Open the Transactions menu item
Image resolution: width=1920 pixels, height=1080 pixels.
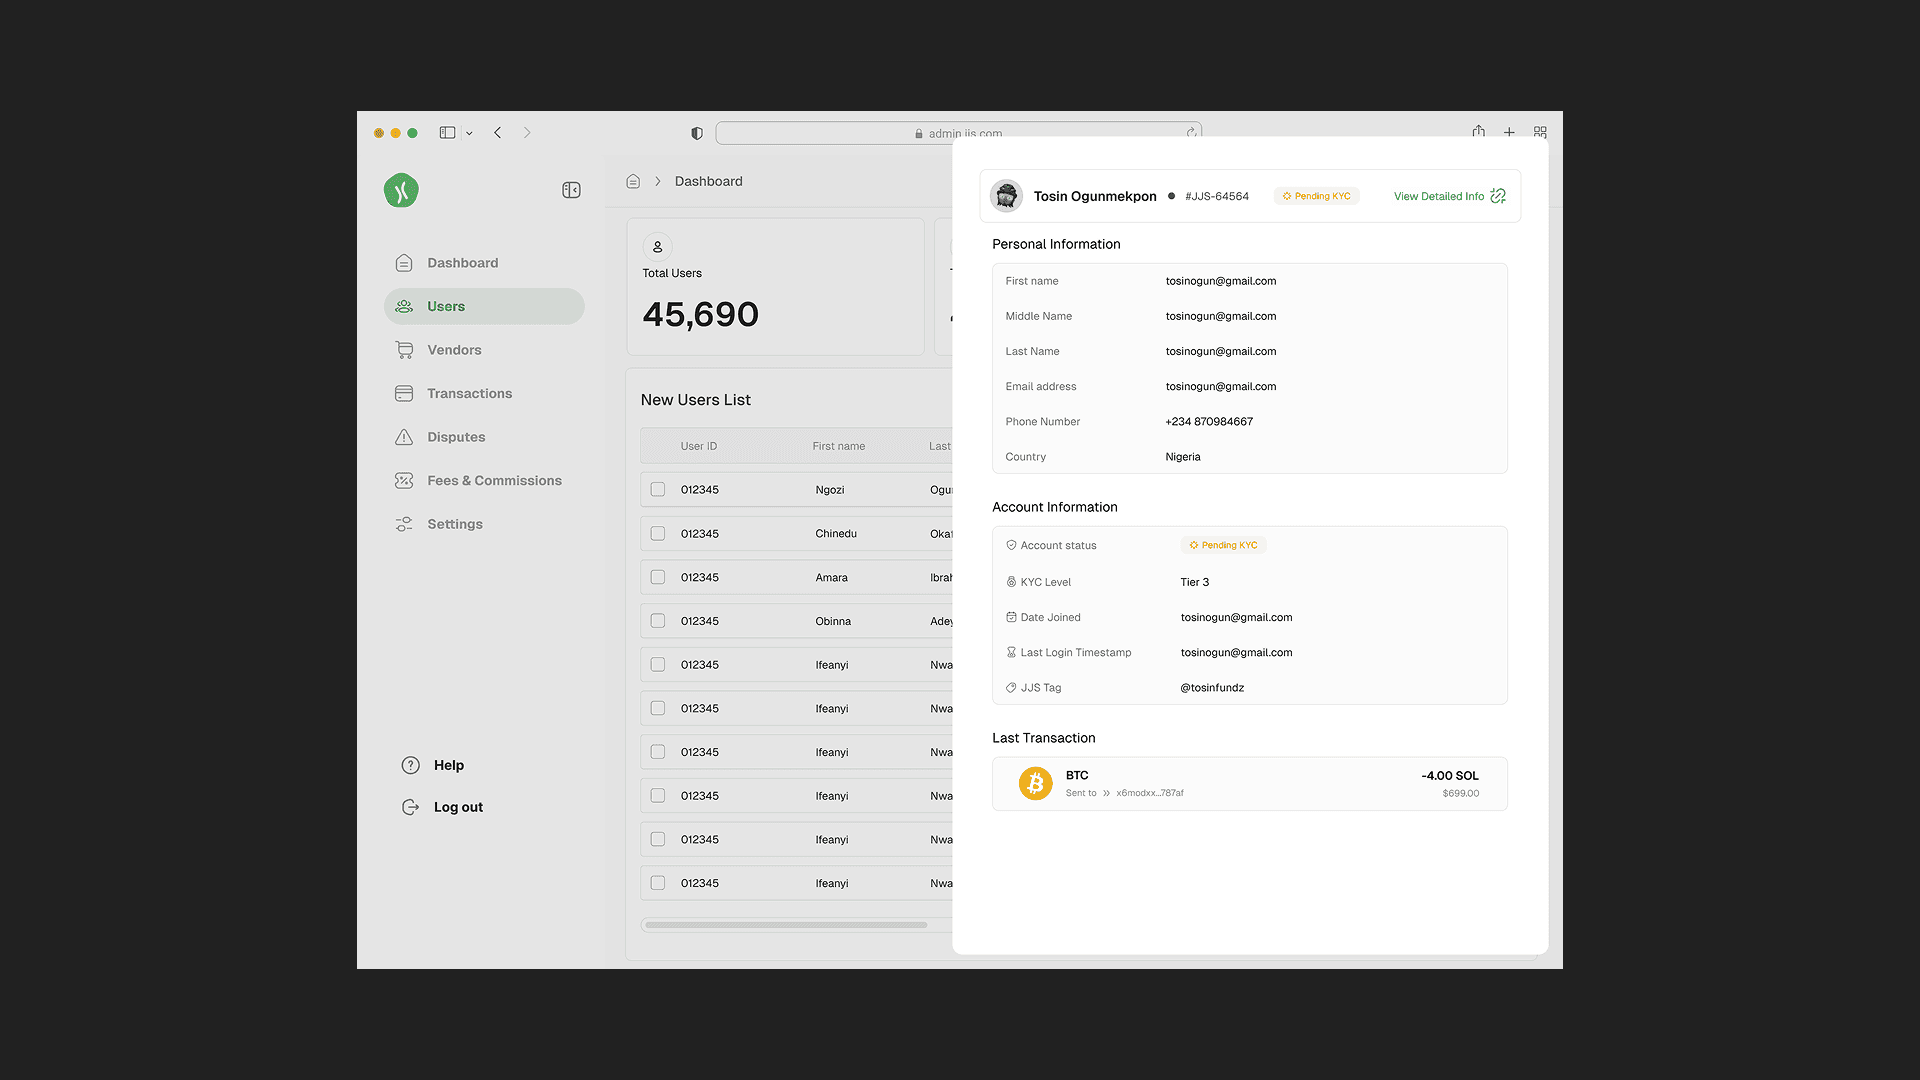[469, 393]
